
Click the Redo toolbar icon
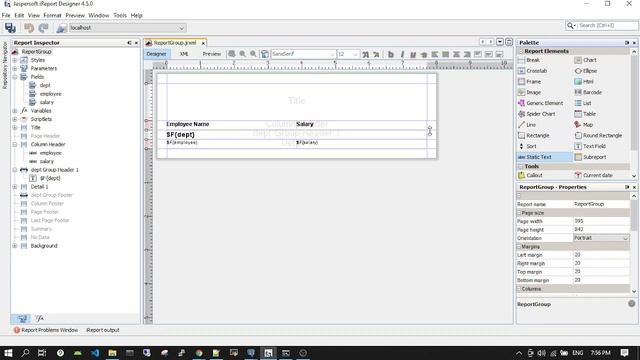[x=43, y=28]
